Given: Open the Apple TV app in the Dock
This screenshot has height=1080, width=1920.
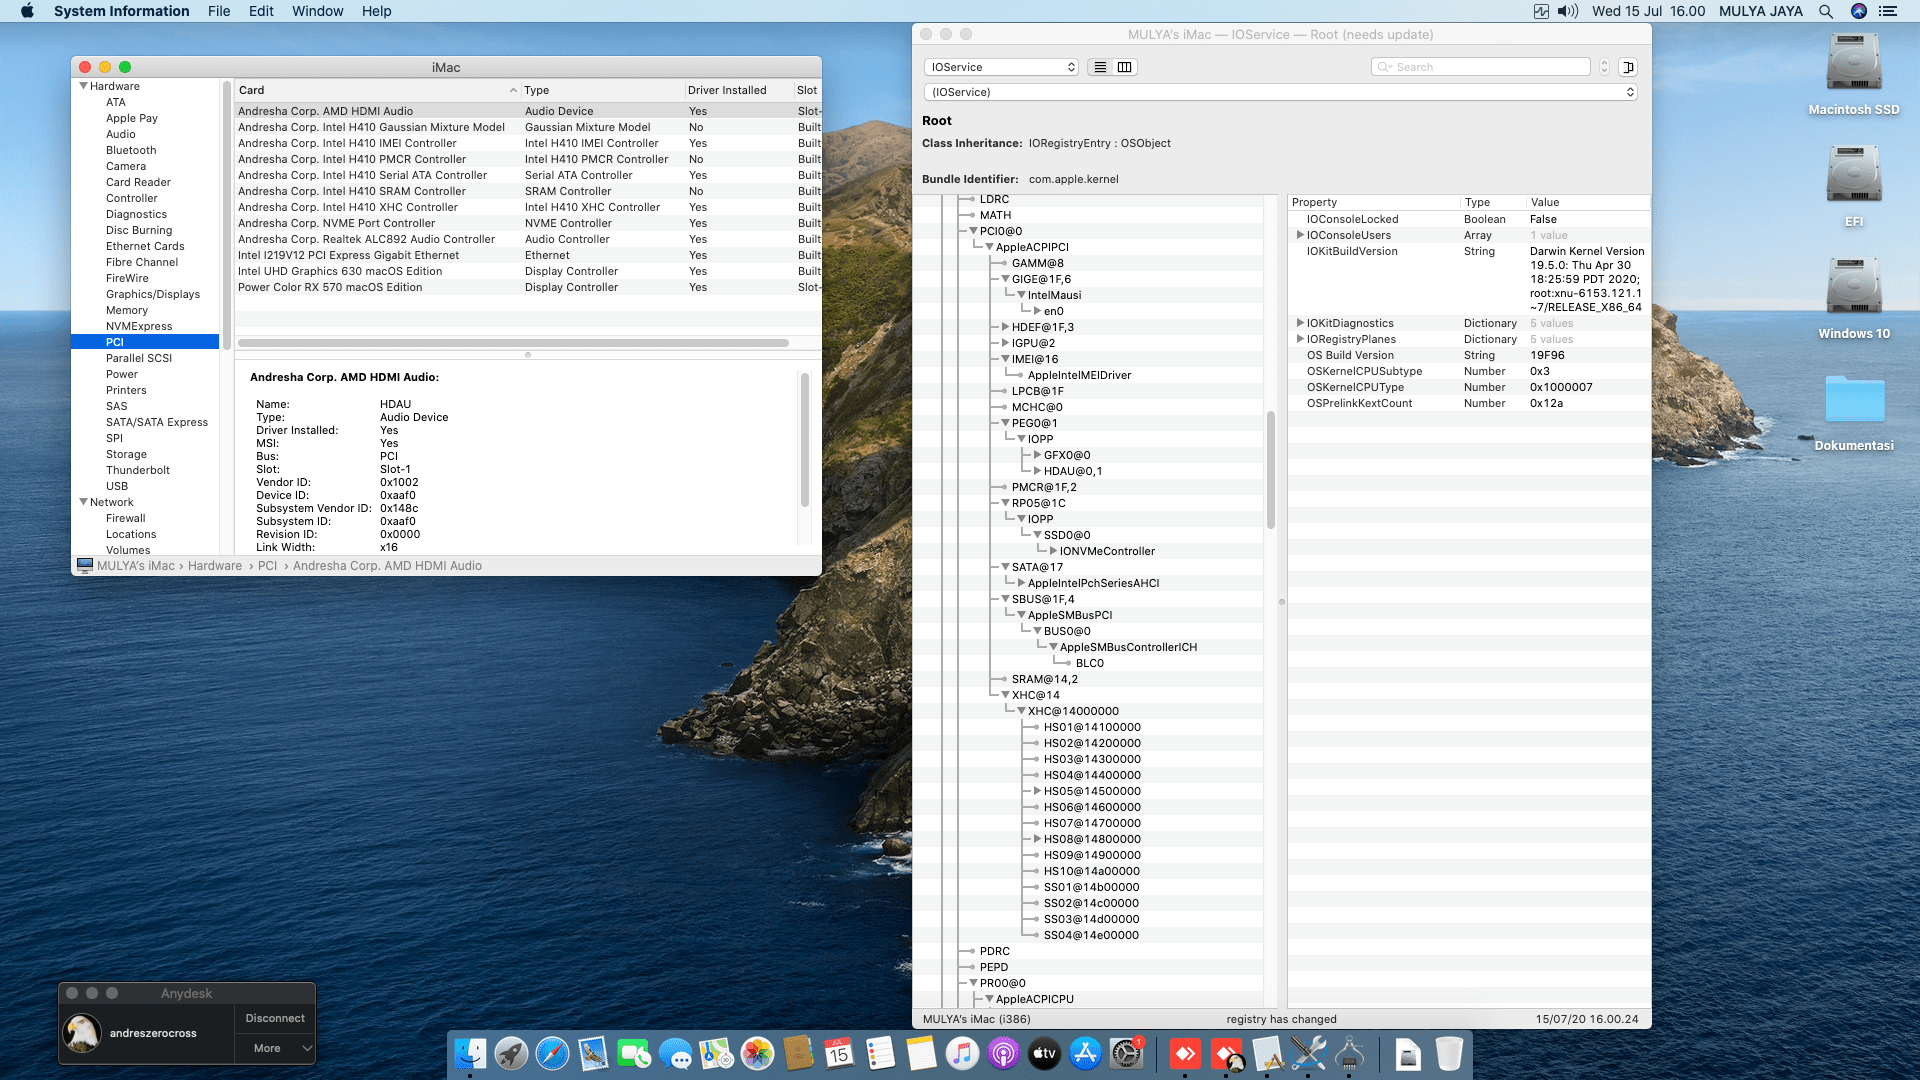Looking at the screenshot, I should [x=1044, y=1053].
